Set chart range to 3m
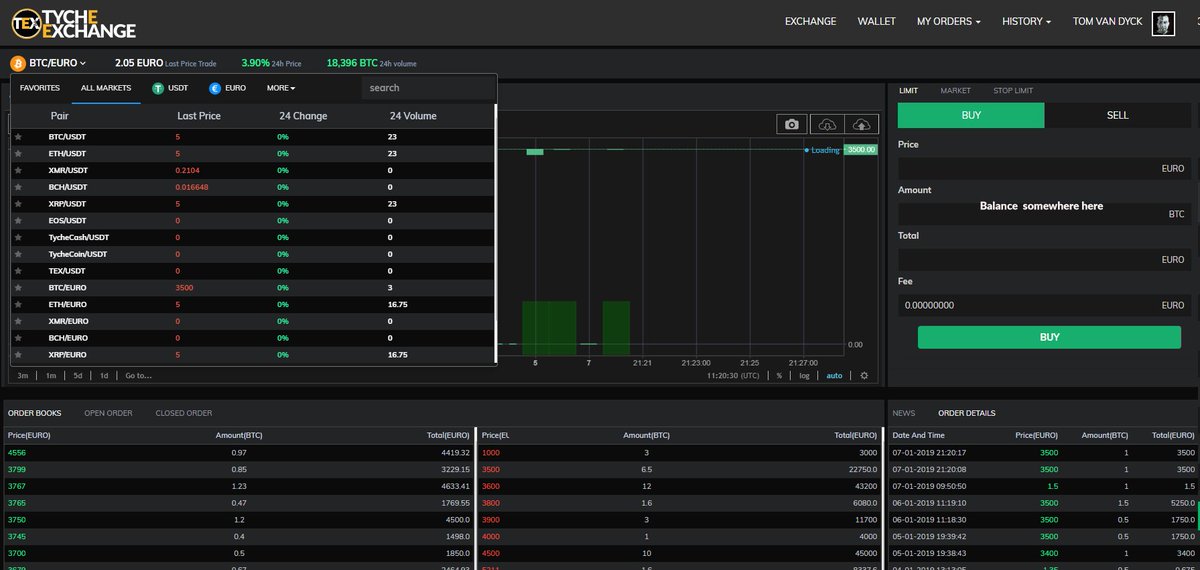Viewport: 1200px width, 570px height. 22,376
